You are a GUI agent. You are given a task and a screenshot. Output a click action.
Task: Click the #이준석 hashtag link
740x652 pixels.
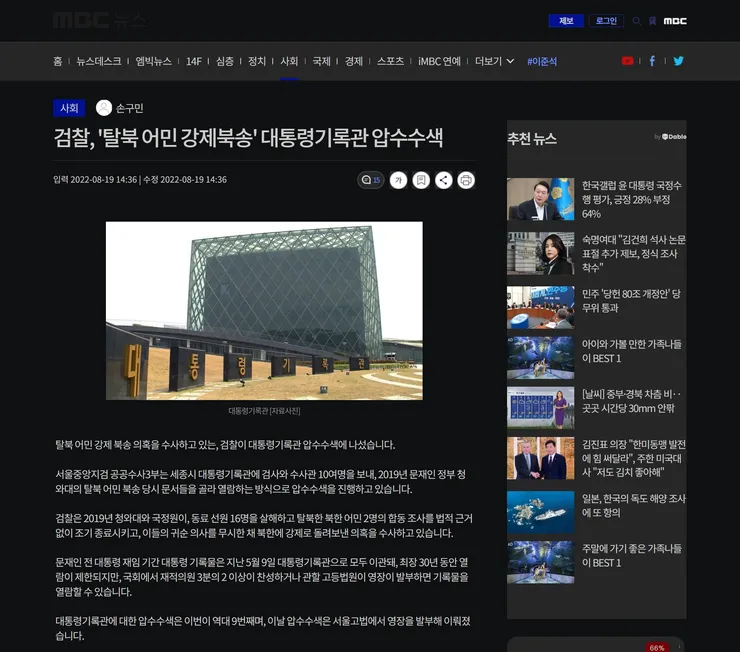tap(542, 61)
